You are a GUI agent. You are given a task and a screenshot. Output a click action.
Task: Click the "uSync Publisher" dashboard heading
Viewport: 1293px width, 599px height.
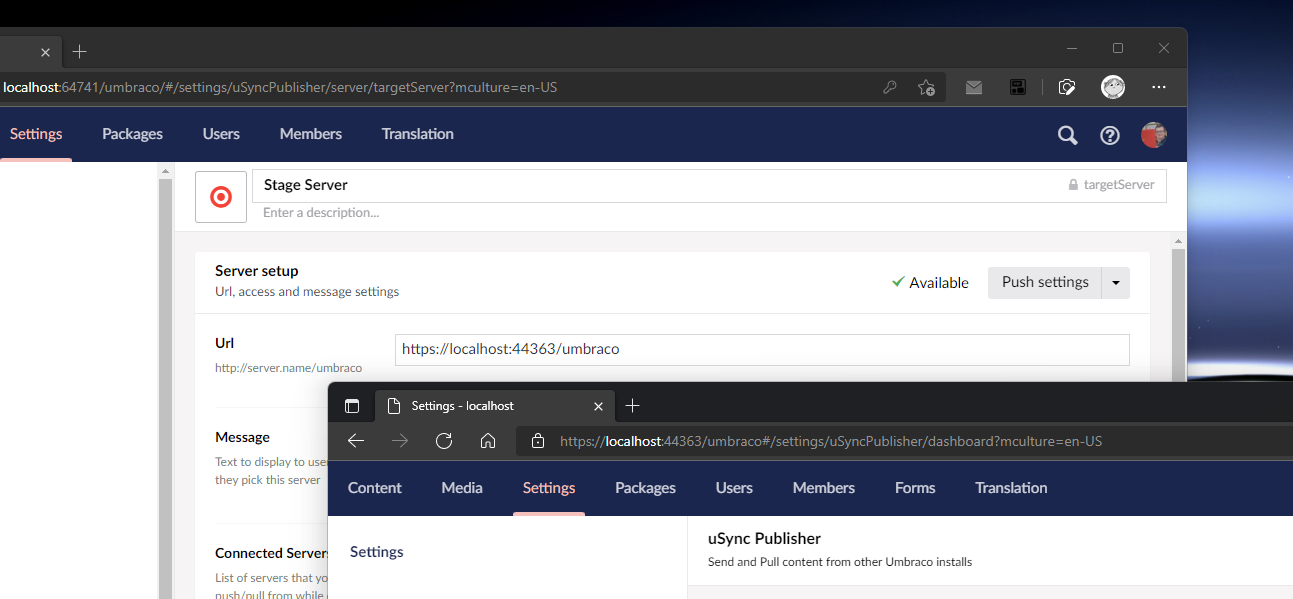764,539
